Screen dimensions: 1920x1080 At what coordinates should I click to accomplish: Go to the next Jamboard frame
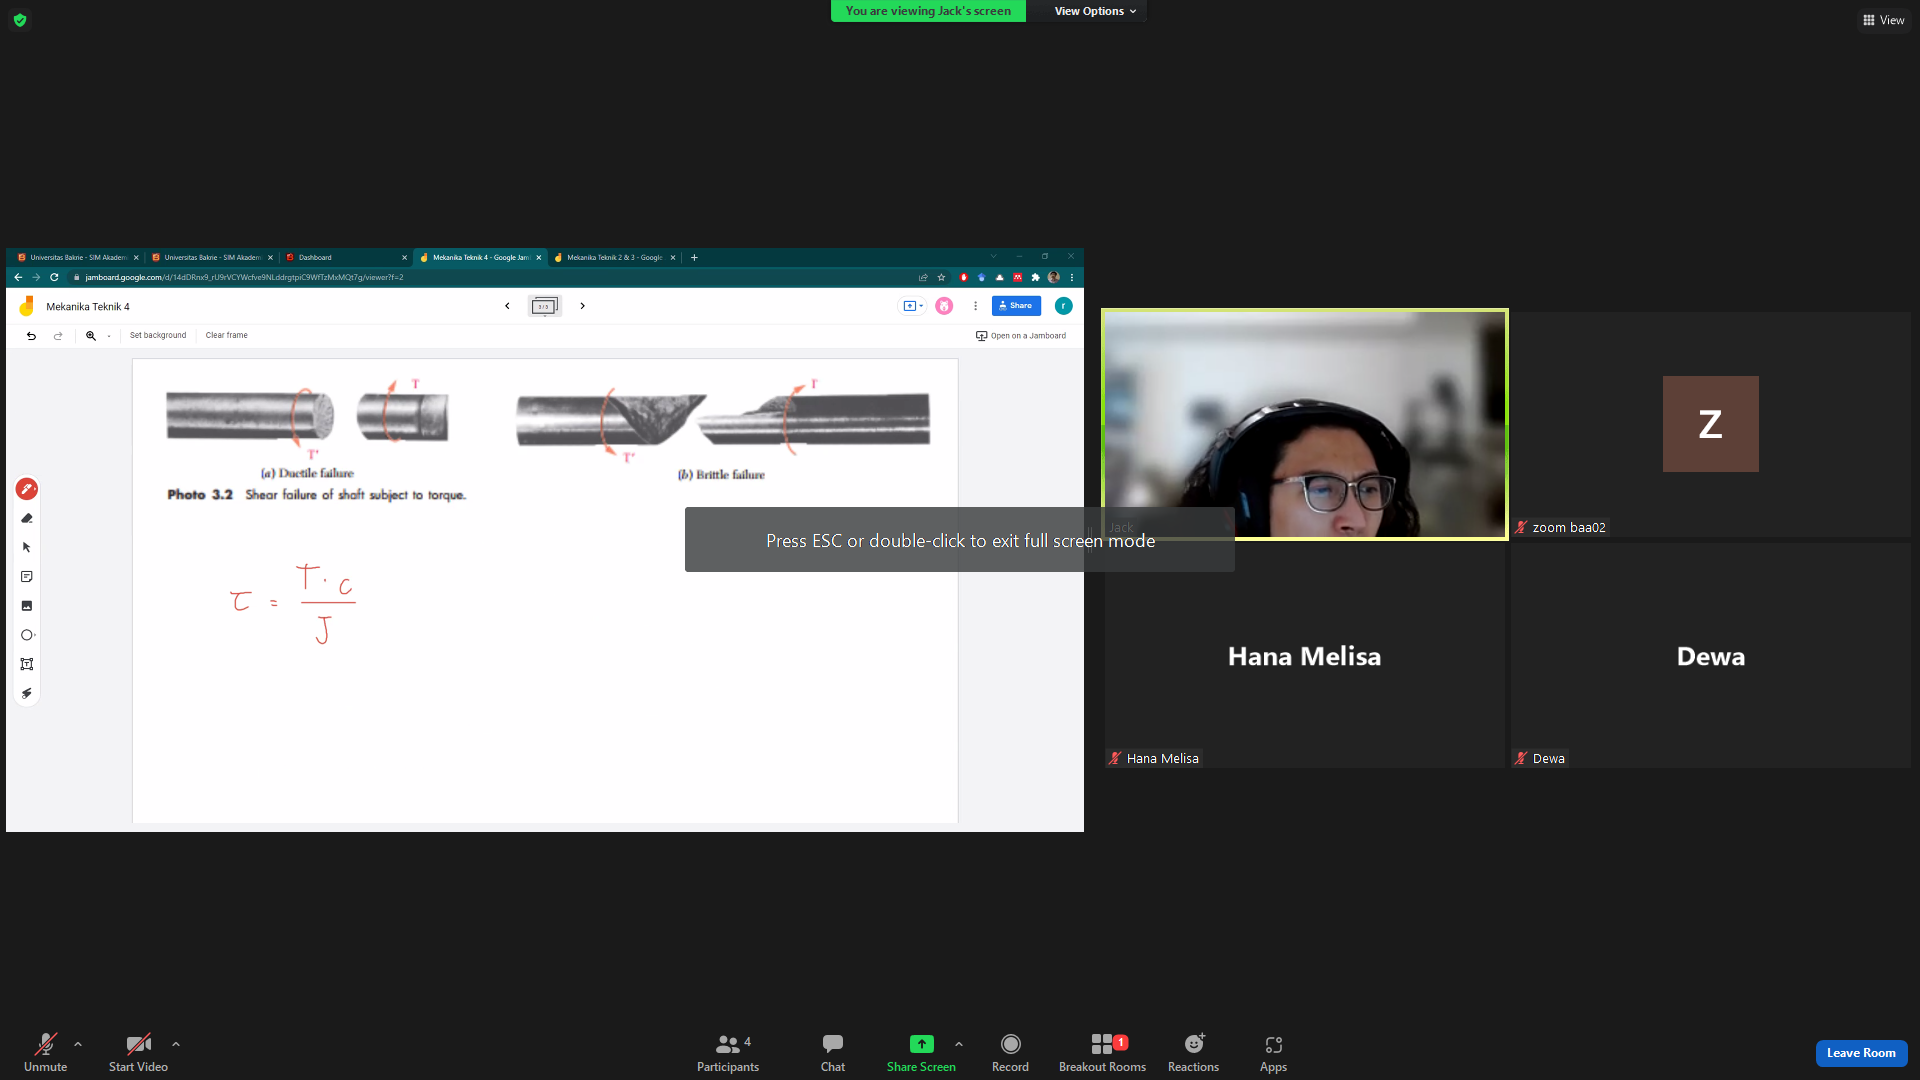(x=582, y=306)
